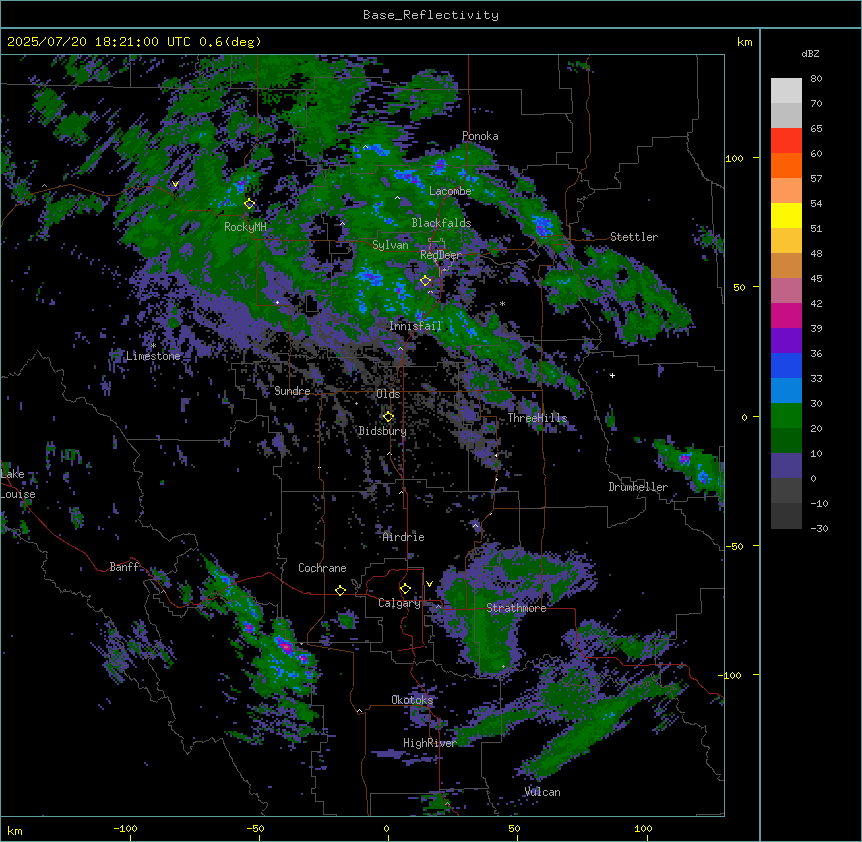
Task: Click the yellow V marker northwest of RockyMH
Action: point(175,184)
